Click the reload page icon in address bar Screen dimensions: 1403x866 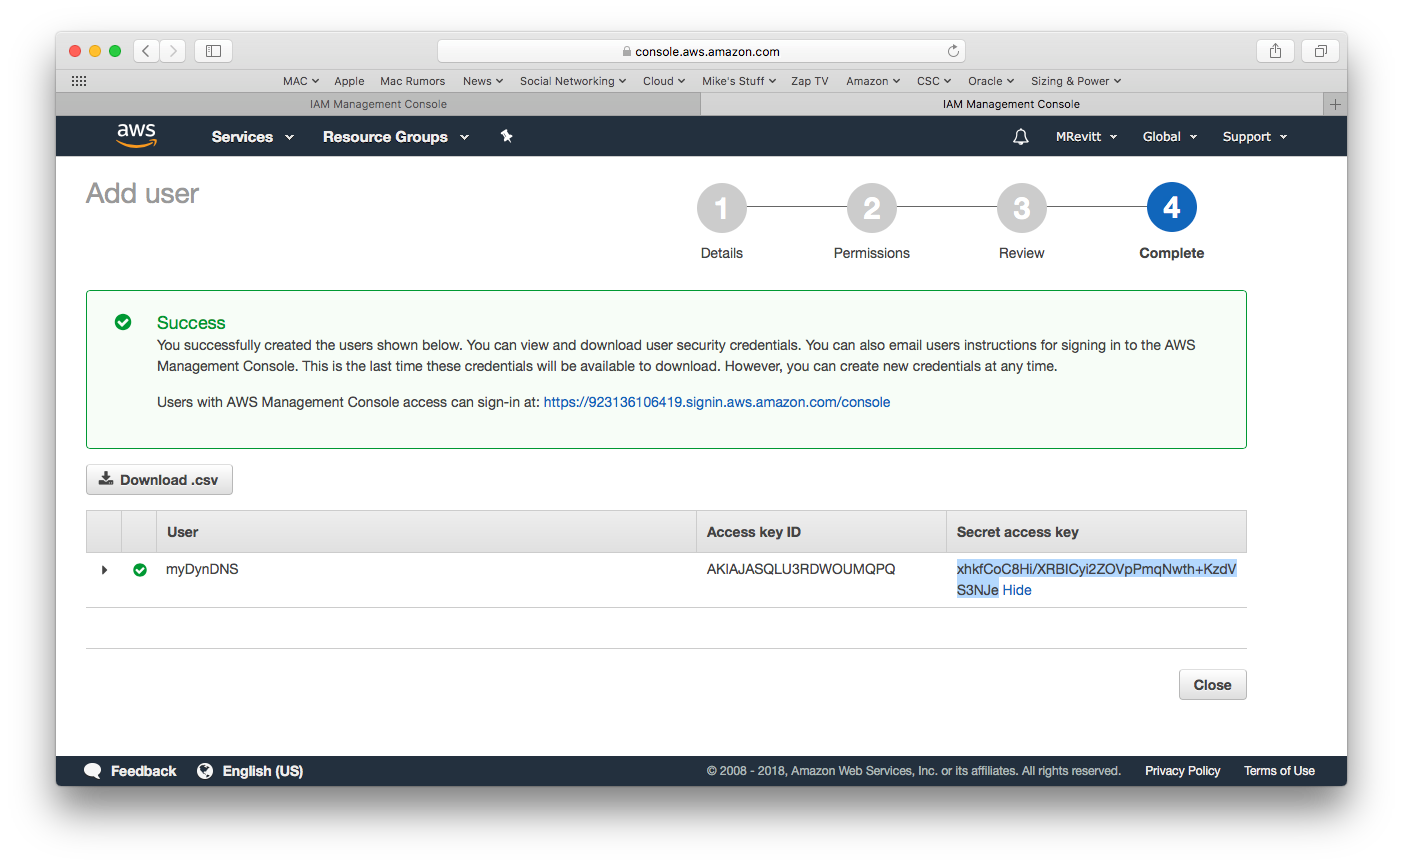coord(953,51)
